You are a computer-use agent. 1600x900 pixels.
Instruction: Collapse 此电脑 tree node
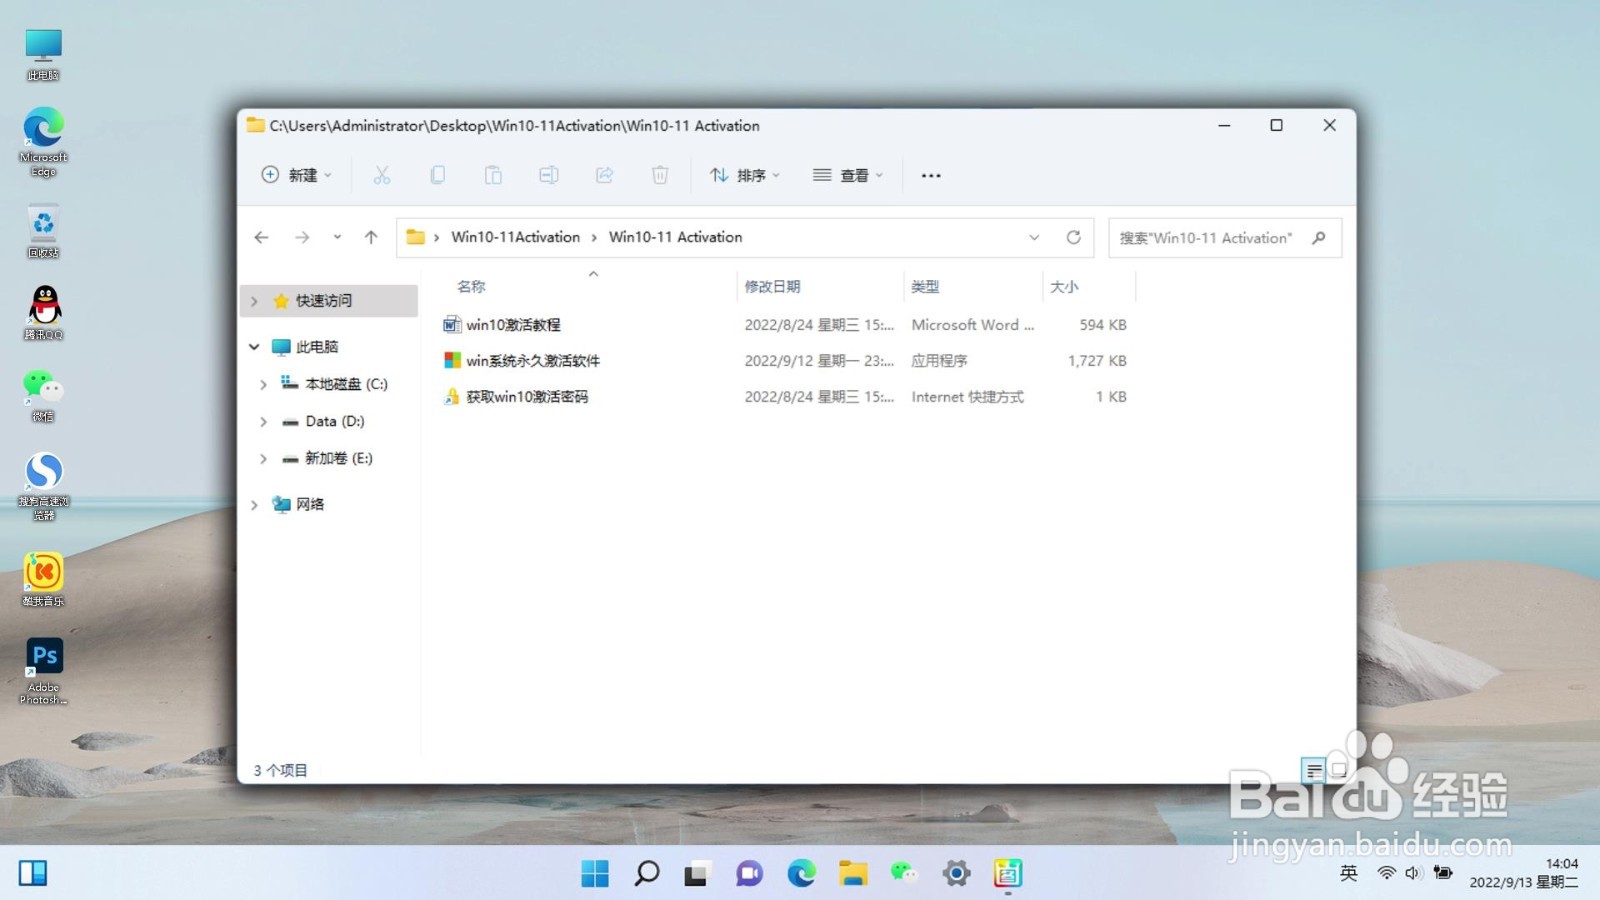point(254,347)
